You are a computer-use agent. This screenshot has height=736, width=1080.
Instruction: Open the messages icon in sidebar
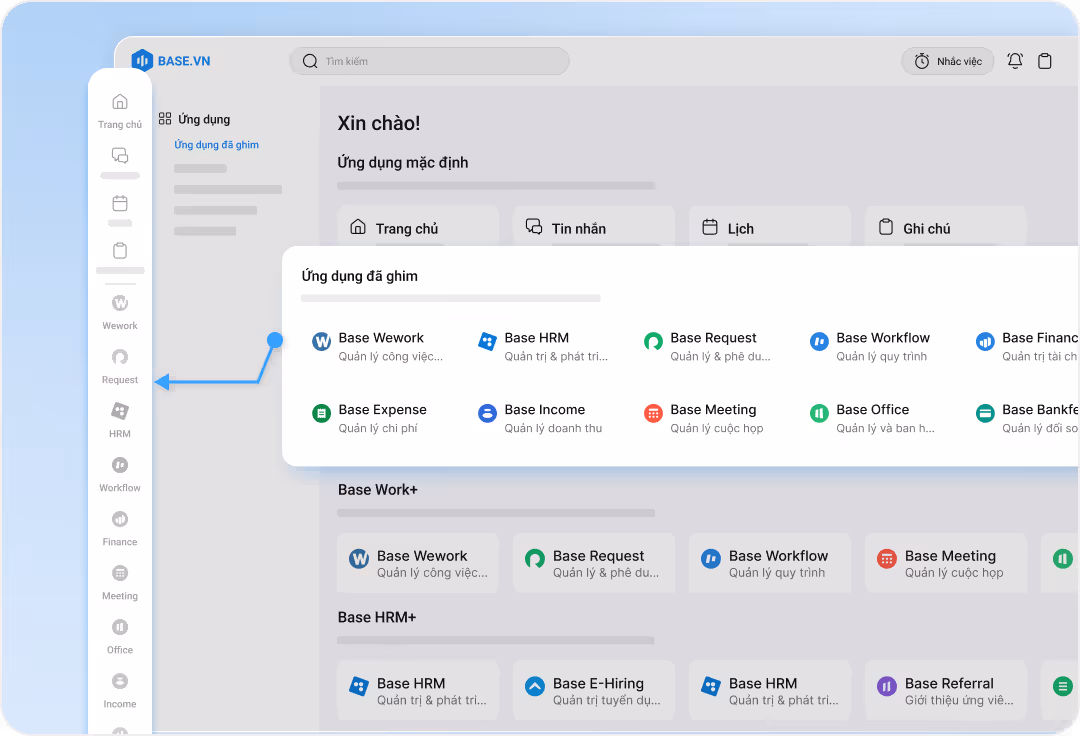120,156
